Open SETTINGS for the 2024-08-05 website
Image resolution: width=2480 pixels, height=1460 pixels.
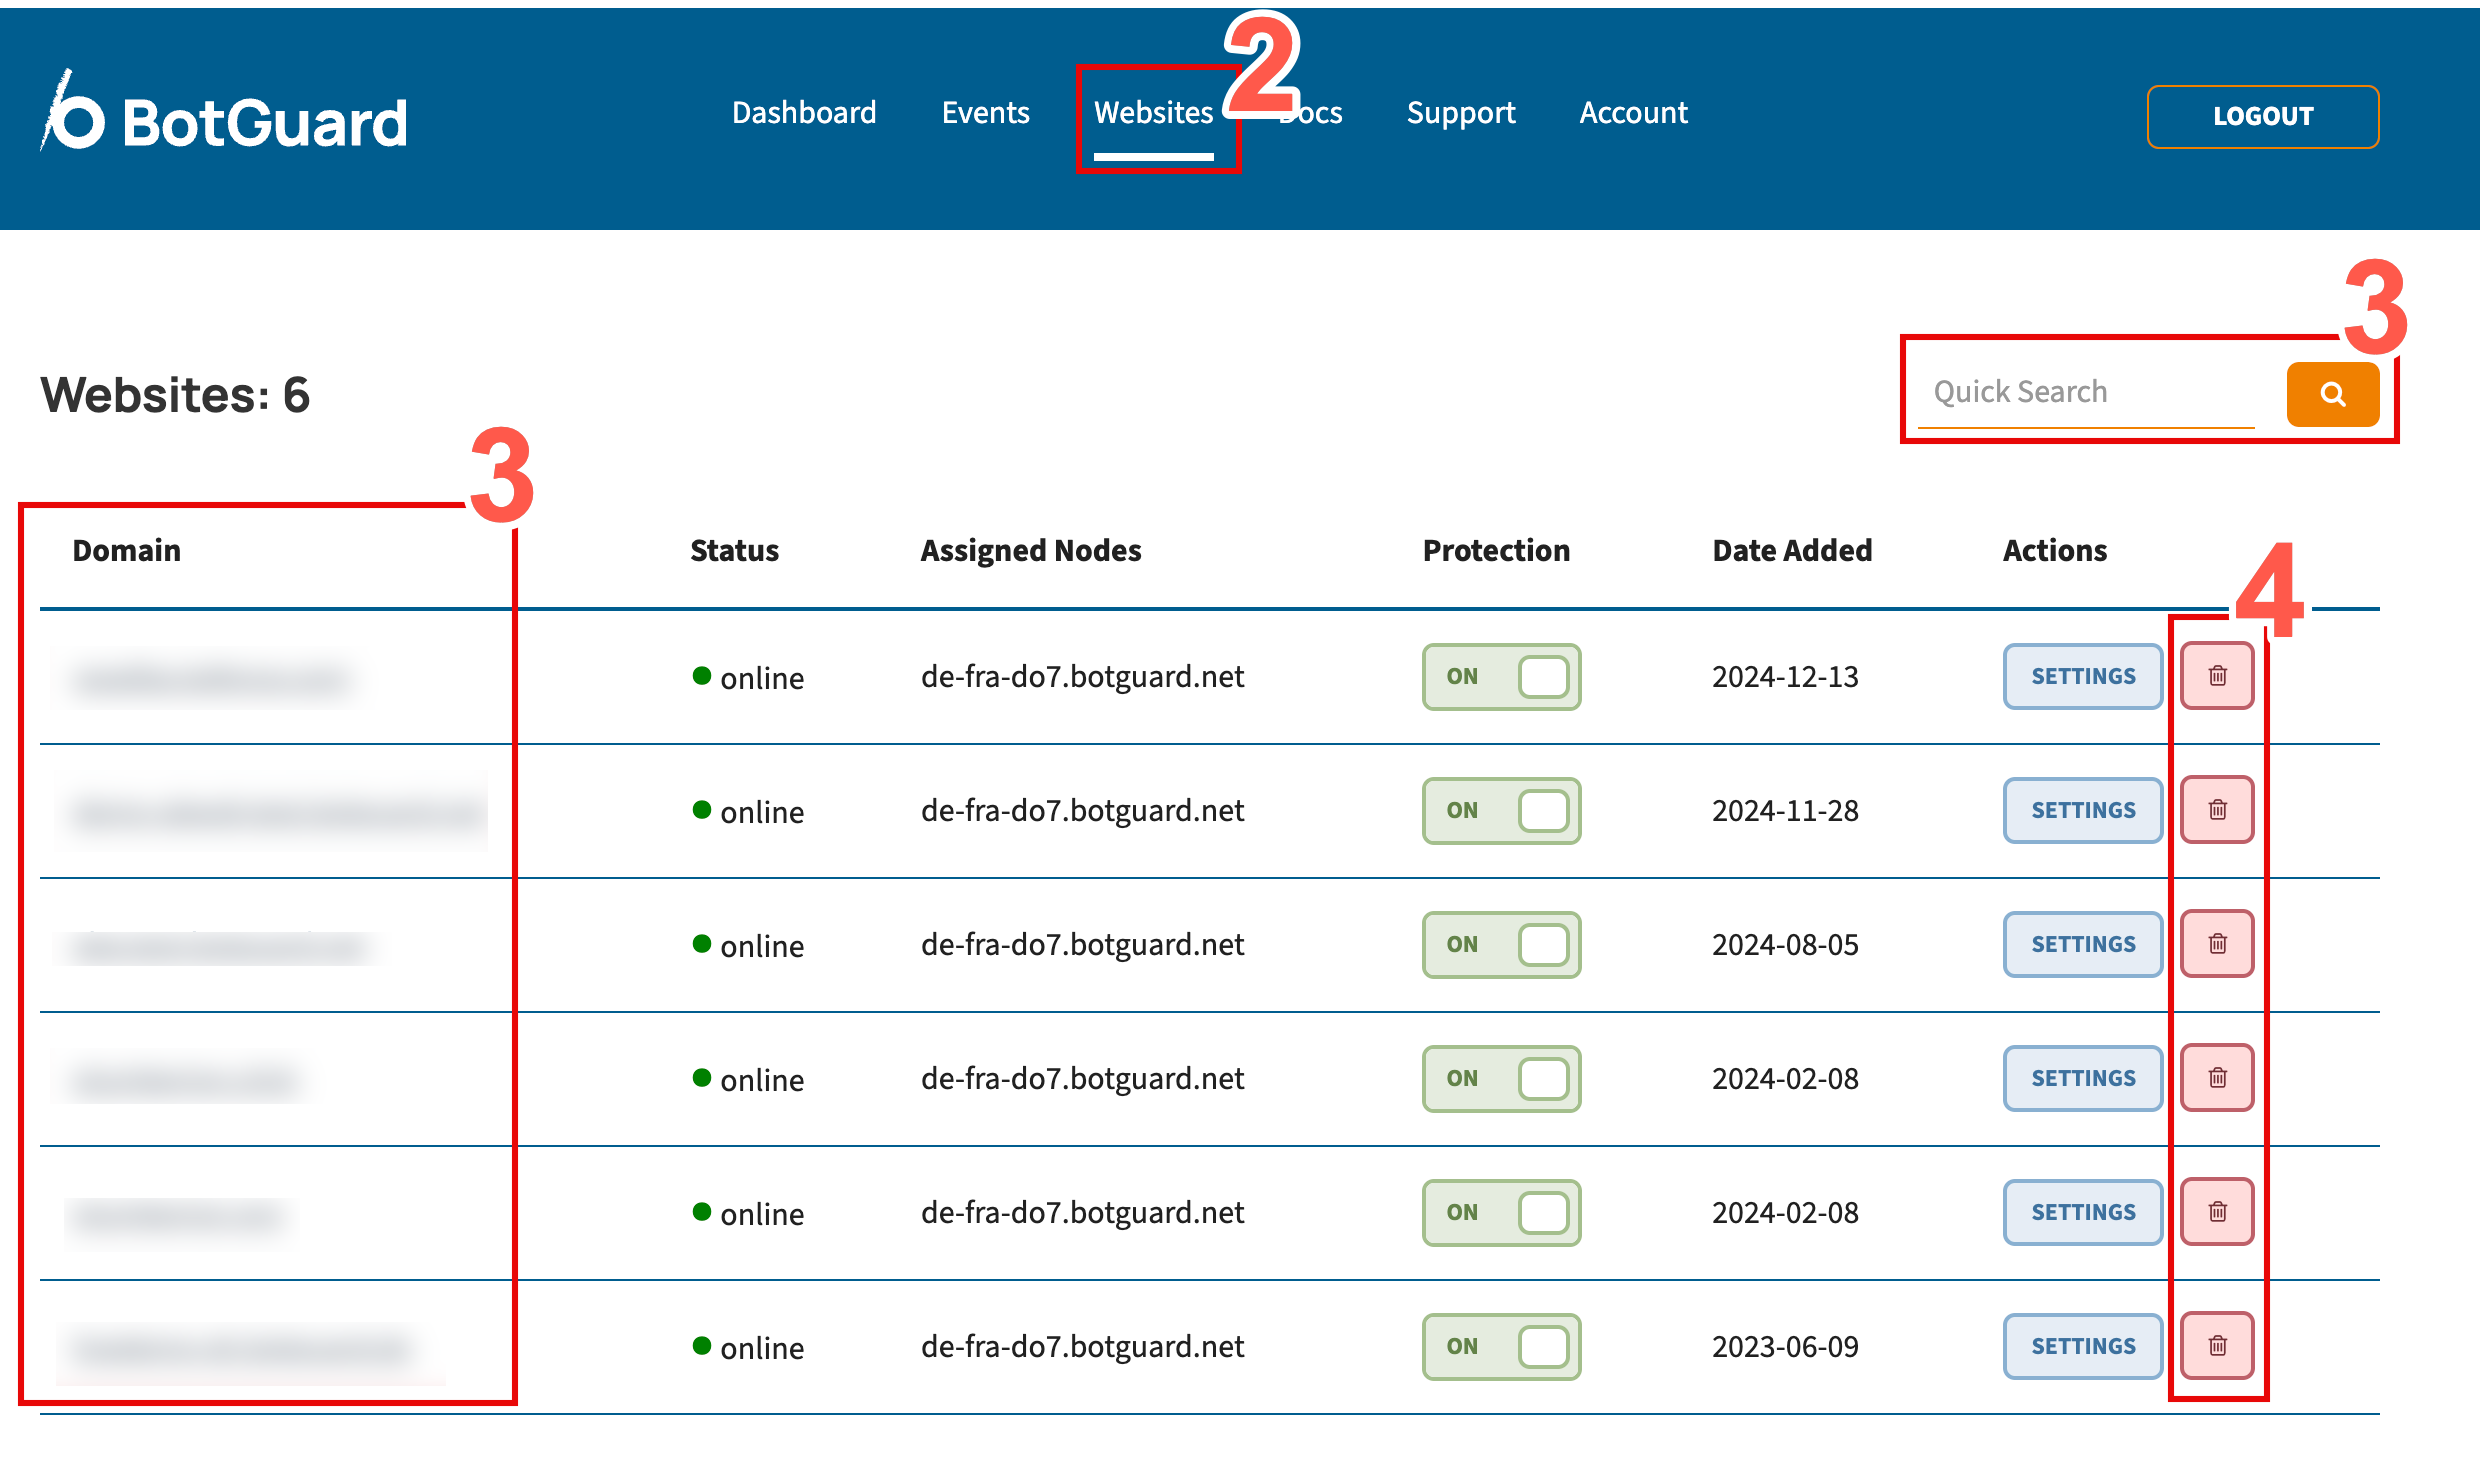tap(2083, 945)
